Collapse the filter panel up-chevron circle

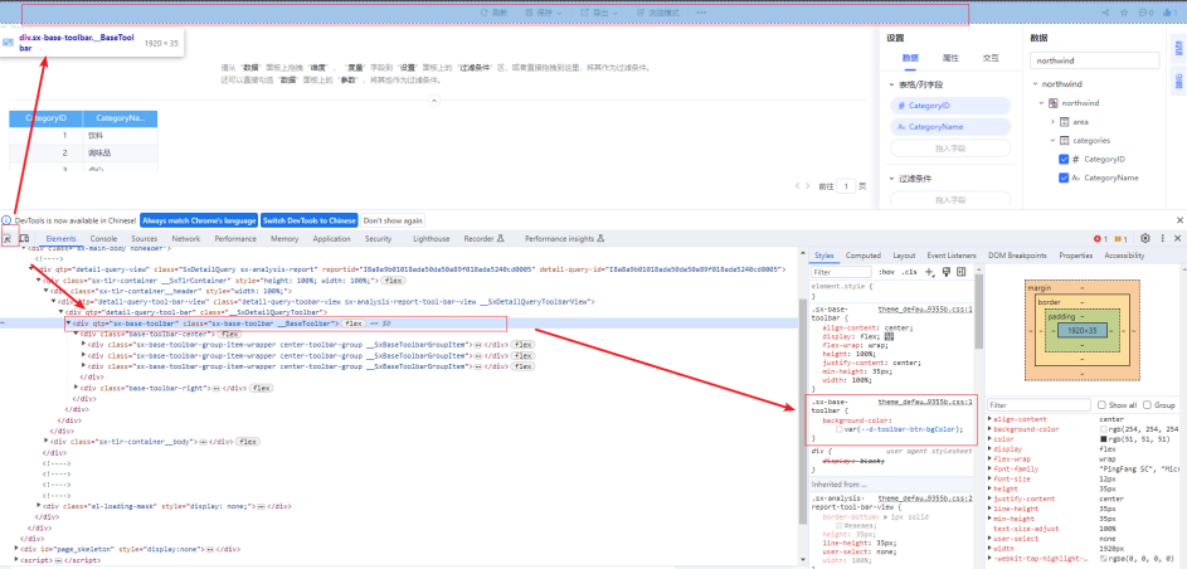coord(434,100)
